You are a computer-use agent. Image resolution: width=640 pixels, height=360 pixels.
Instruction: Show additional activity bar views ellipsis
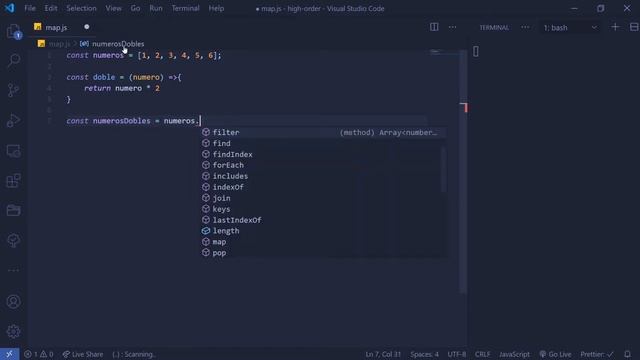pos(13,270)
